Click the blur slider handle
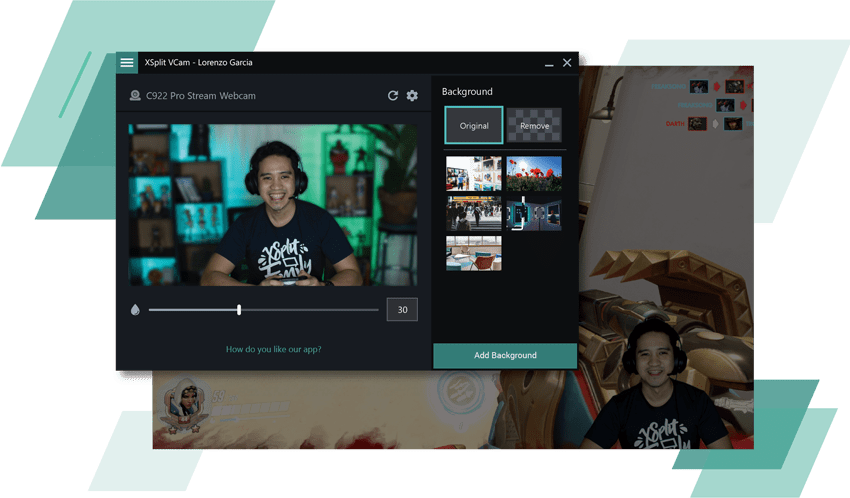Image resolution: width=850 pixels, height=498 pixels. coord(239,309)
